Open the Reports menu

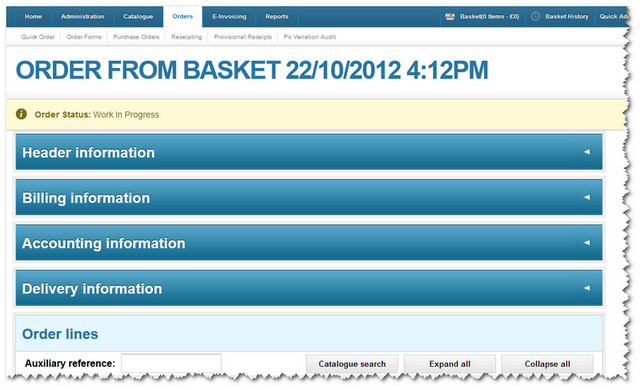tap(277, 17)
